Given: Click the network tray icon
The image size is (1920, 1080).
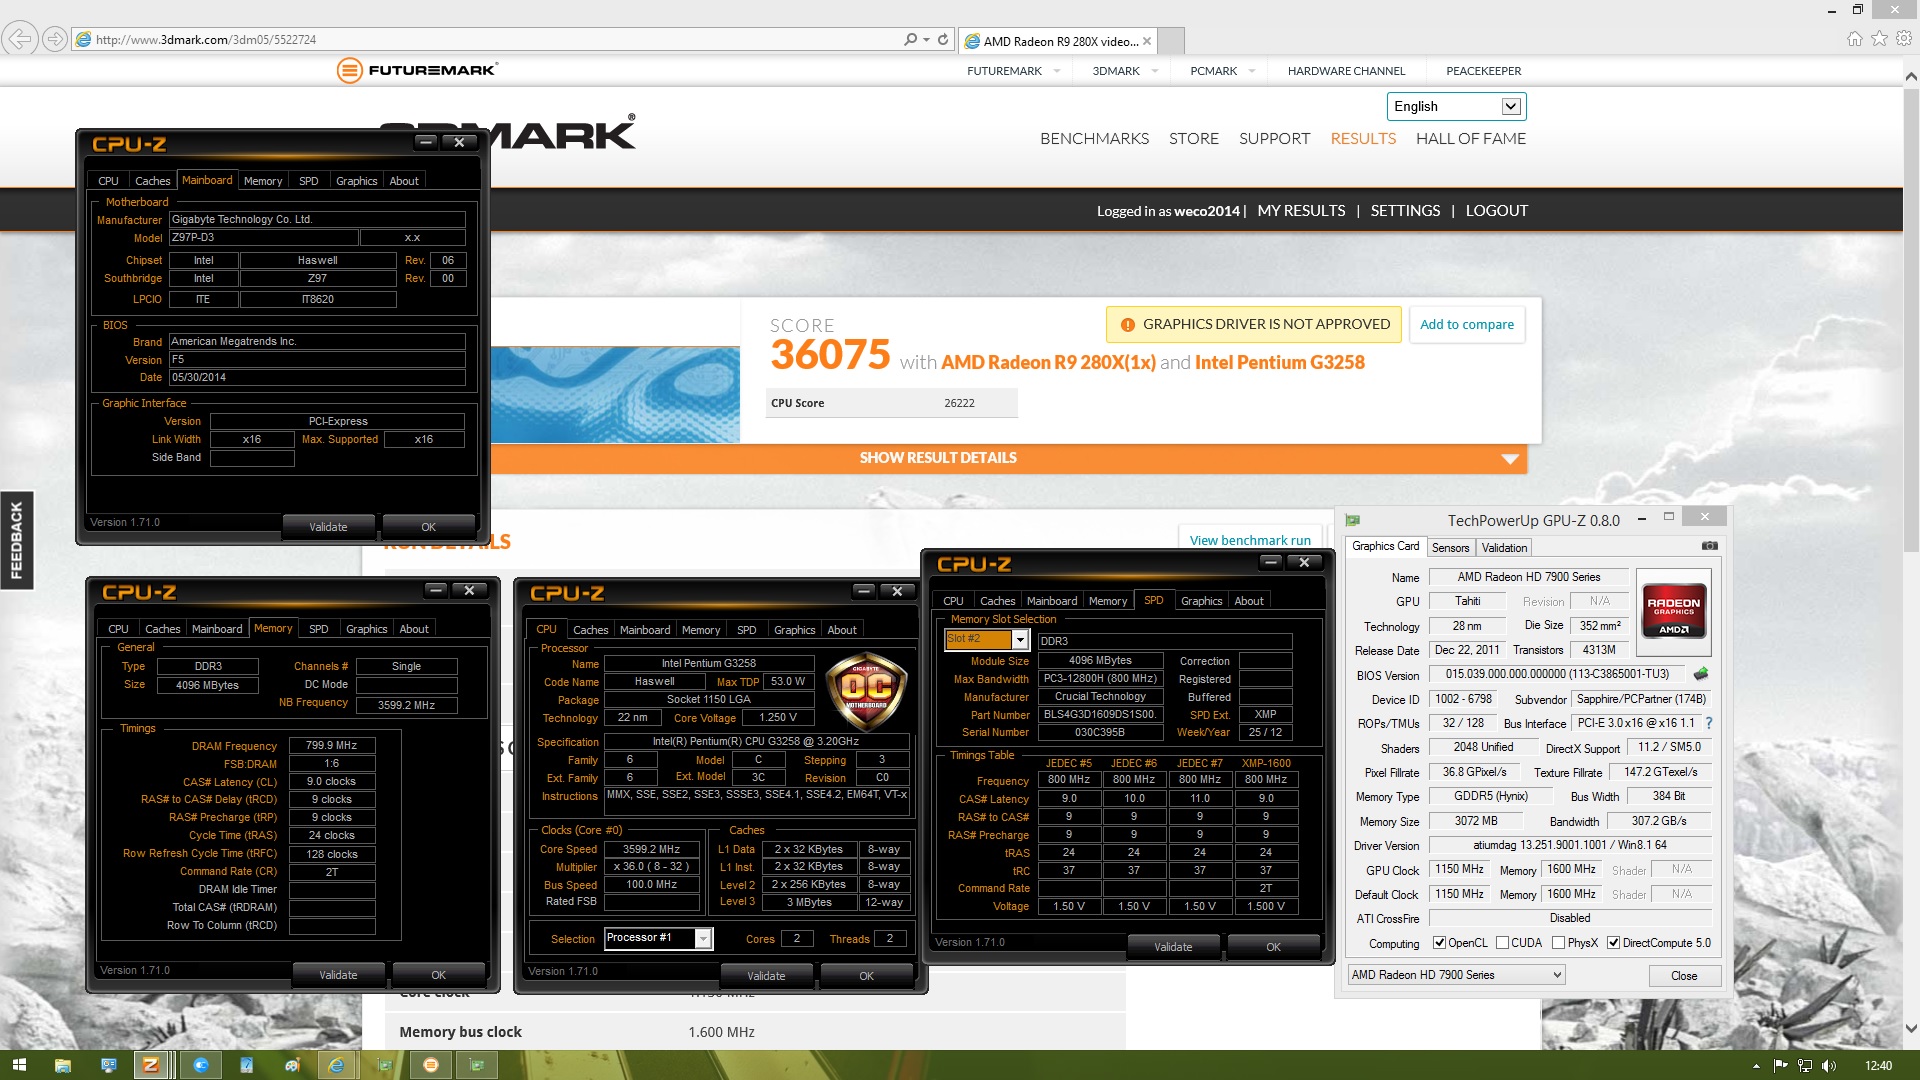Looking at the screenshot, I should coord(1804,1066).
